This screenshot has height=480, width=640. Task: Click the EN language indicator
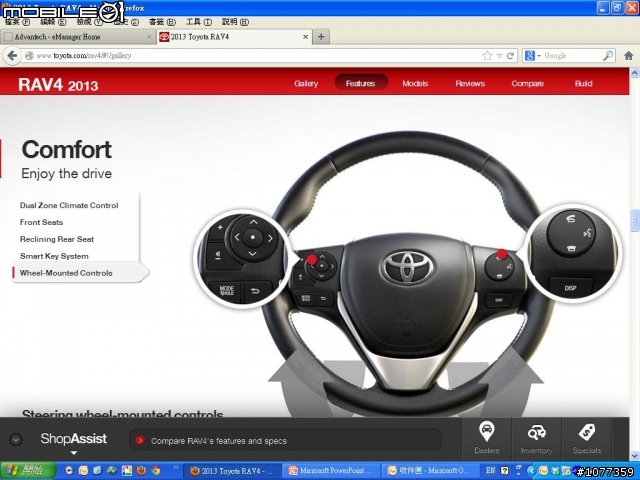(x=491, y=471)
